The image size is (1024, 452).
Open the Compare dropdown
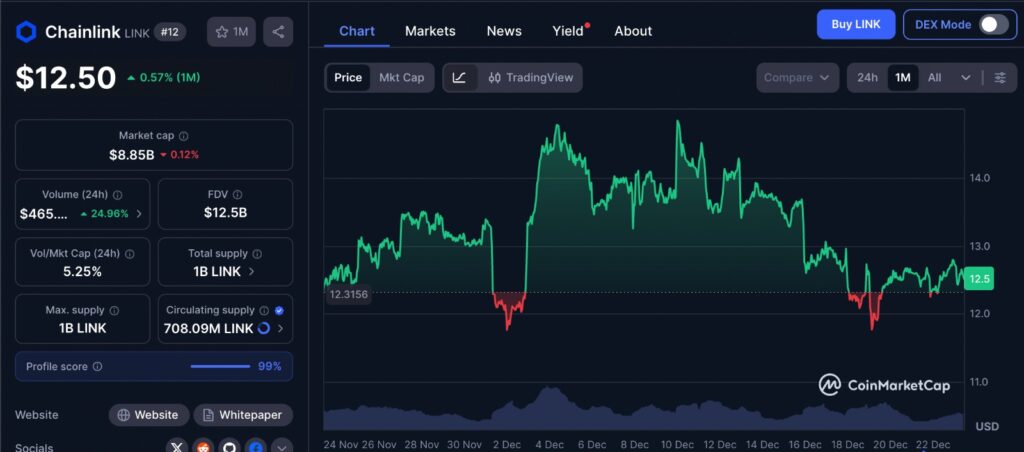pos(797,78)
